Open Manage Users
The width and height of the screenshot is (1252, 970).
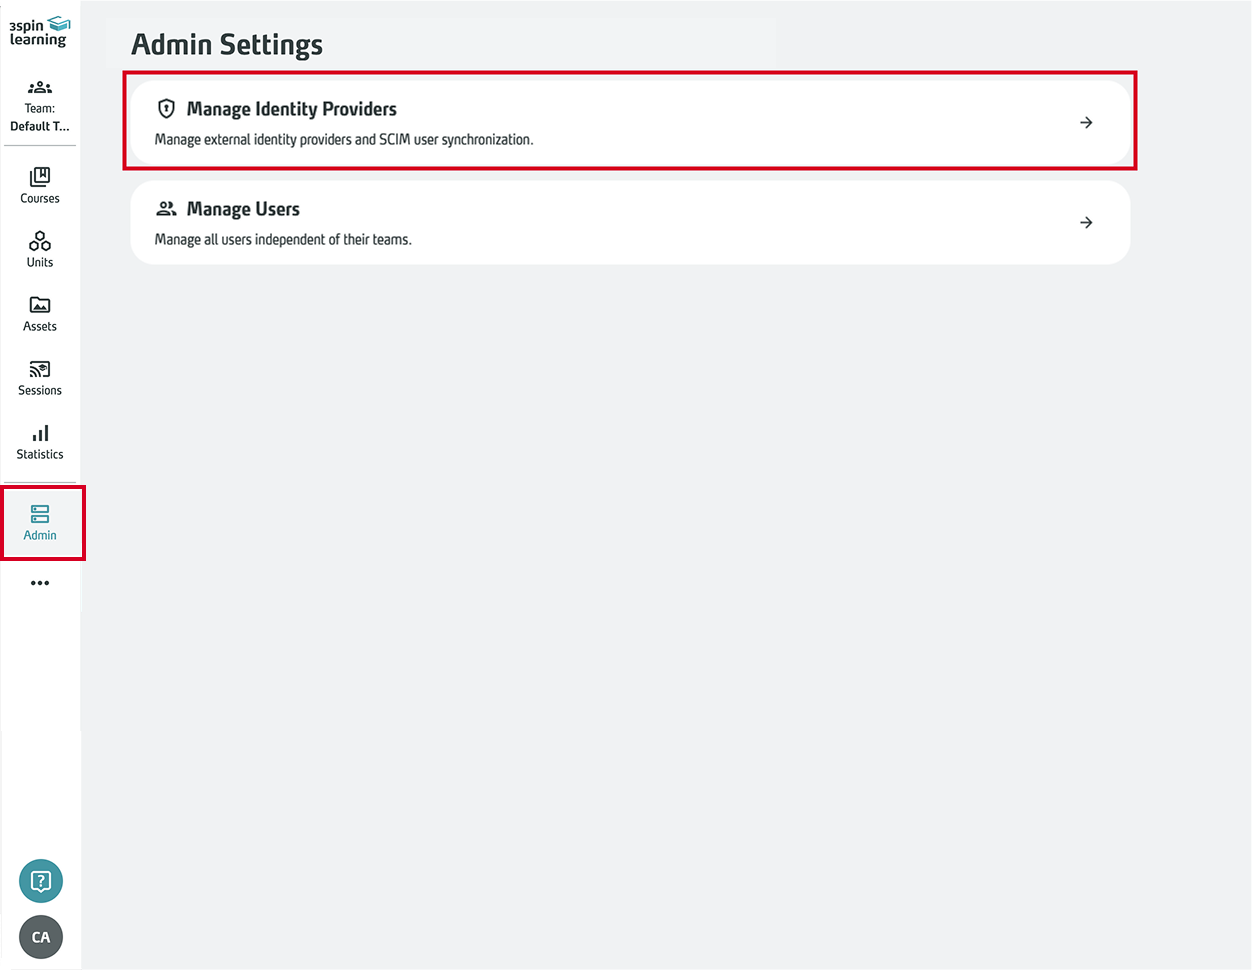pos(628,222)
